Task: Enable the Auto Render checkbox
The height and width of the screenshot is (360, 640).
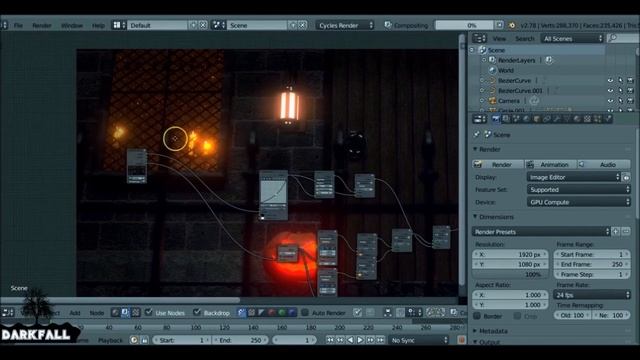Action: [x=305, y=313]
